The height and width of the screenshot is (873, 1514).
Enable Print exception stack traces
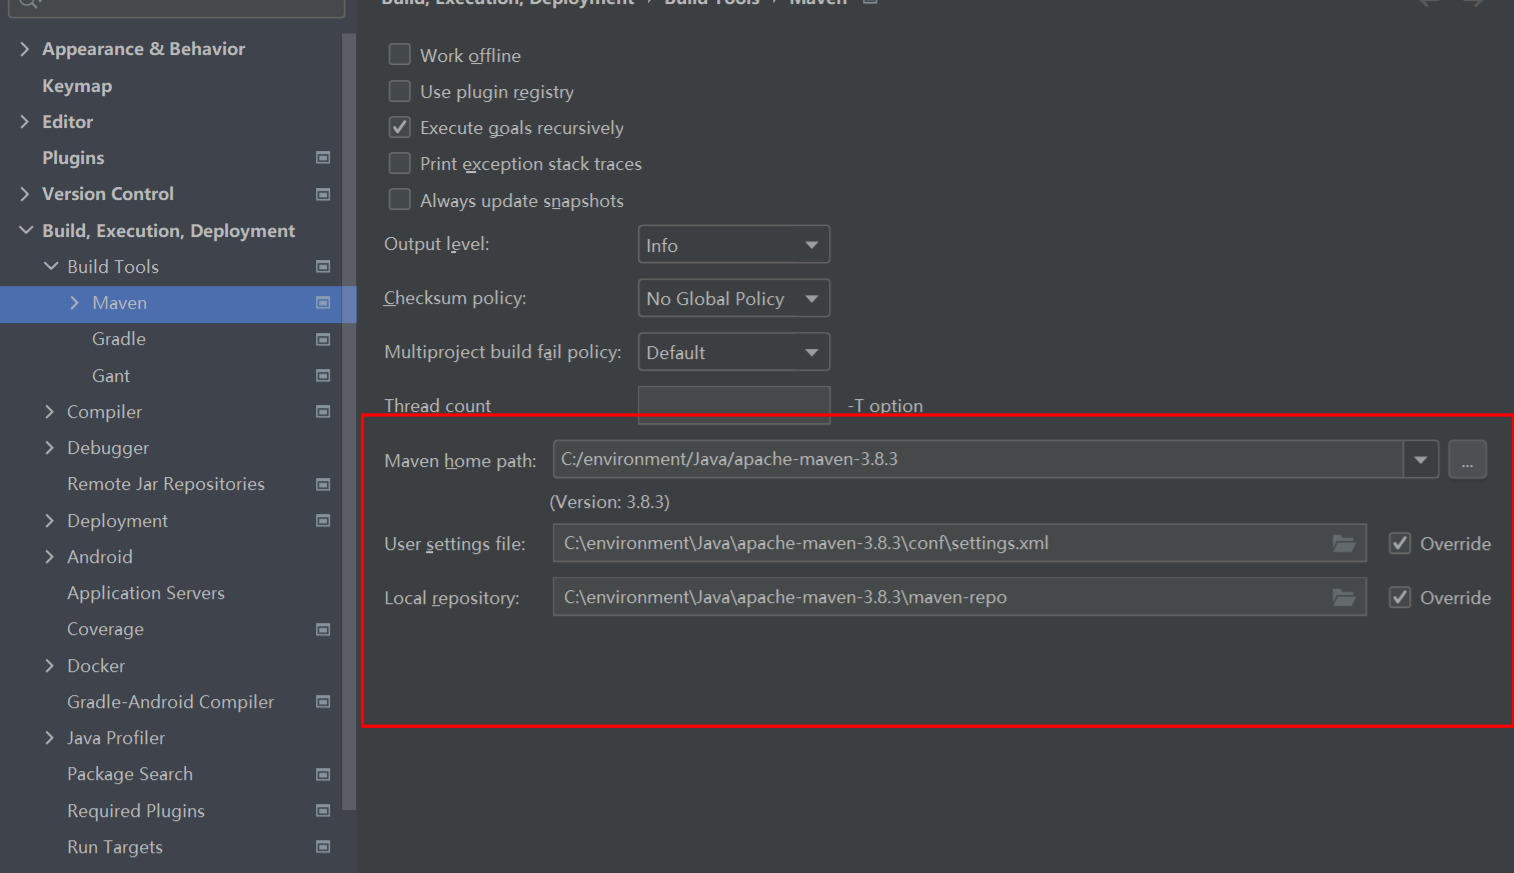coord(400,163)
